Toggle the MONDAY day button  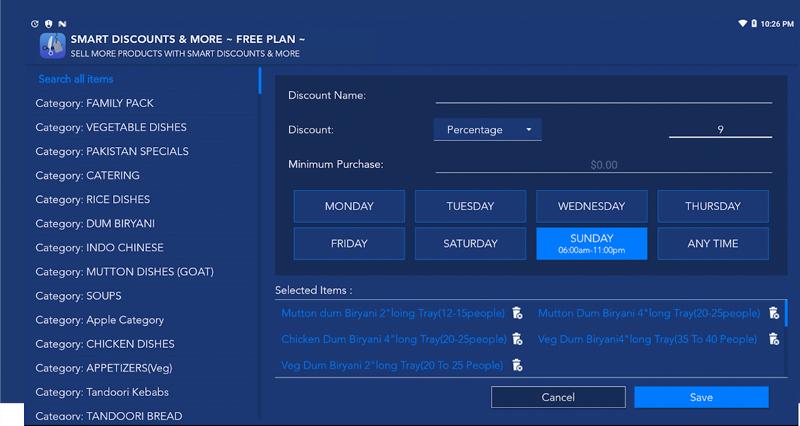(x=349, y=206)
